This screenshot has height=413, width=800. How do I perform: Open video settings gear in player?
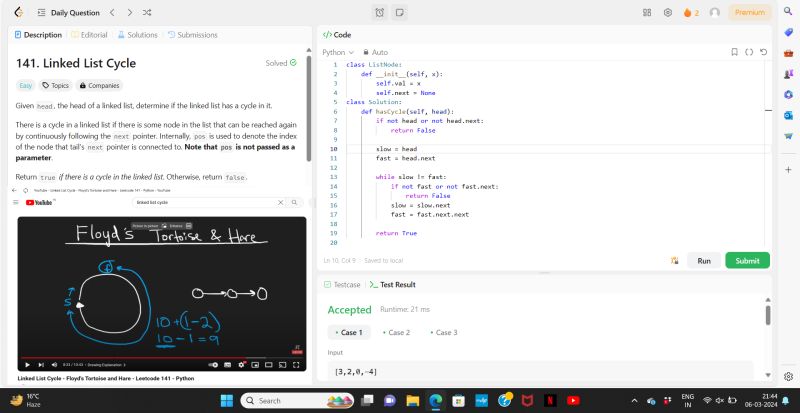[x=241, y=365]
